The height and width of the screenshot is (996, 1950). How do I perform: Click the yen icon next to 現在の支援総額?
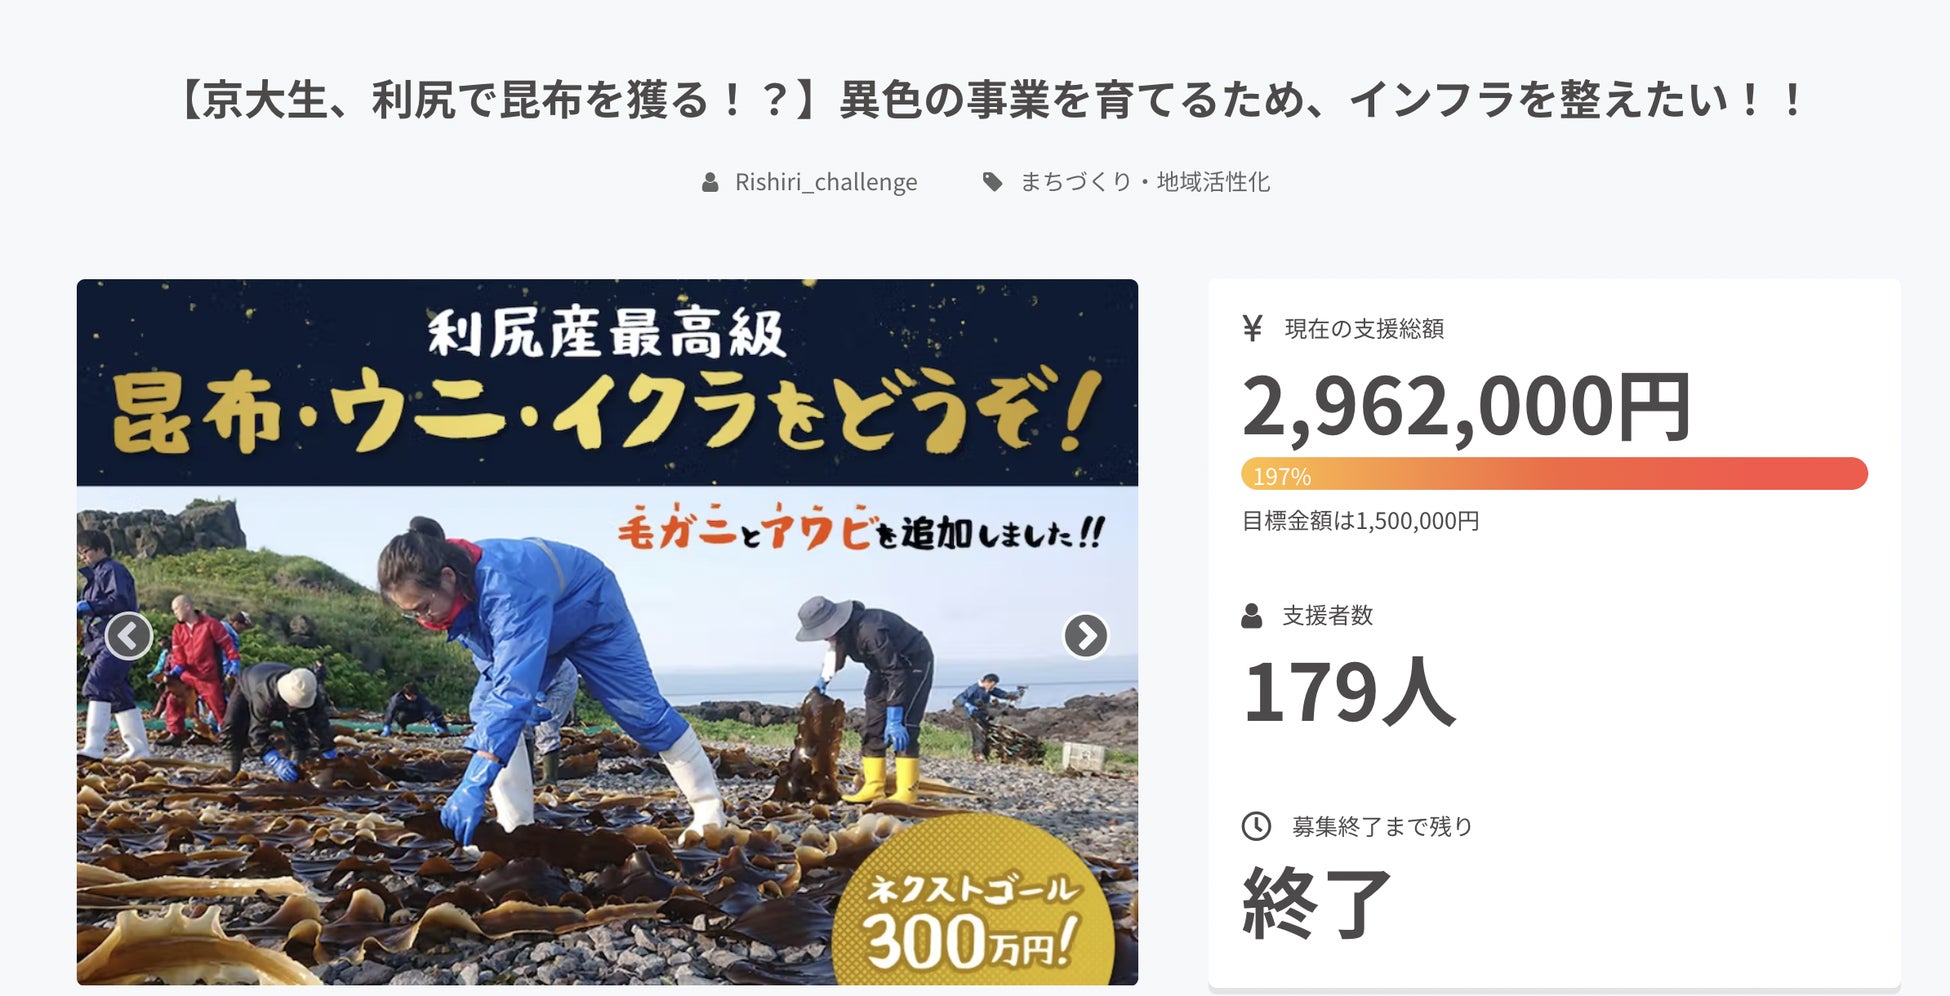coord(1252,328)
